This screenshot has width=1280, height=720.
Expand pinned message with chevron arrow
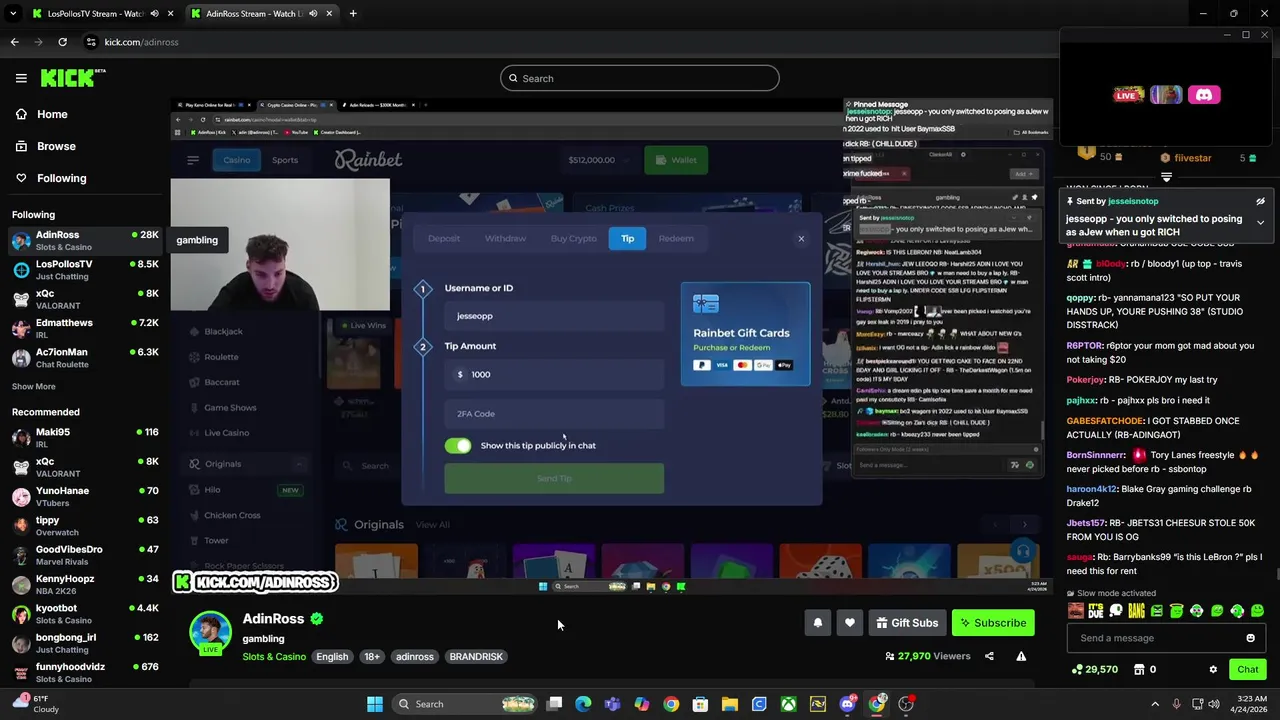1260,222
